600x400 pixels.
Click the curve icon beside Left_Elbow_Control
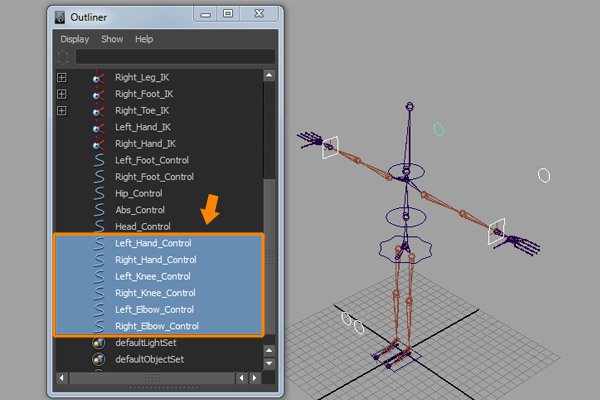coord(99,310)
